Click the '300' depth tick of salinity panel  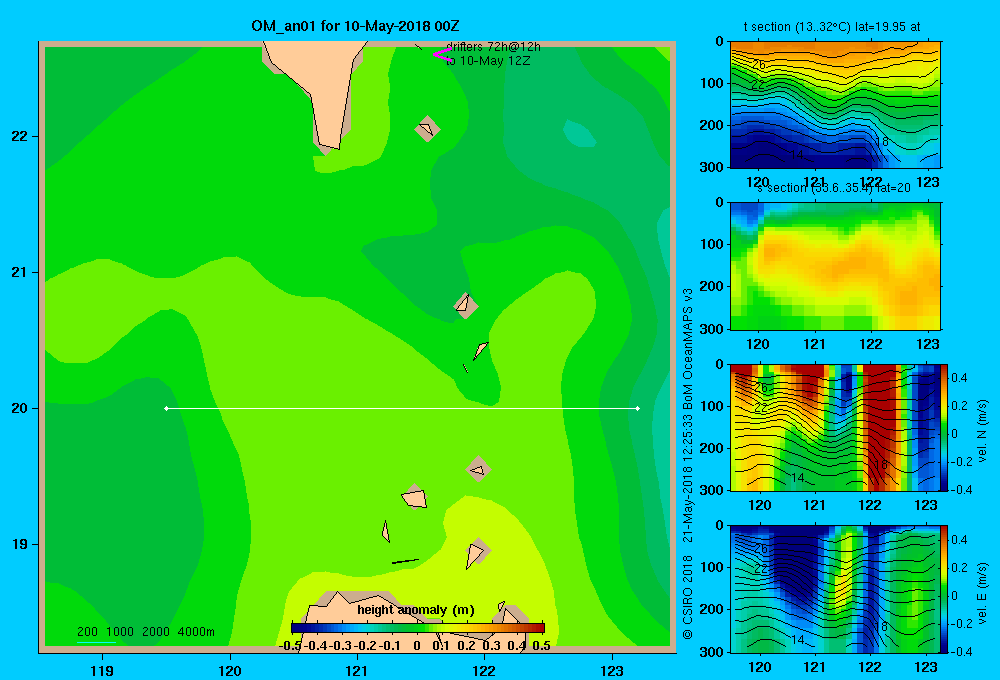point(712,329)
